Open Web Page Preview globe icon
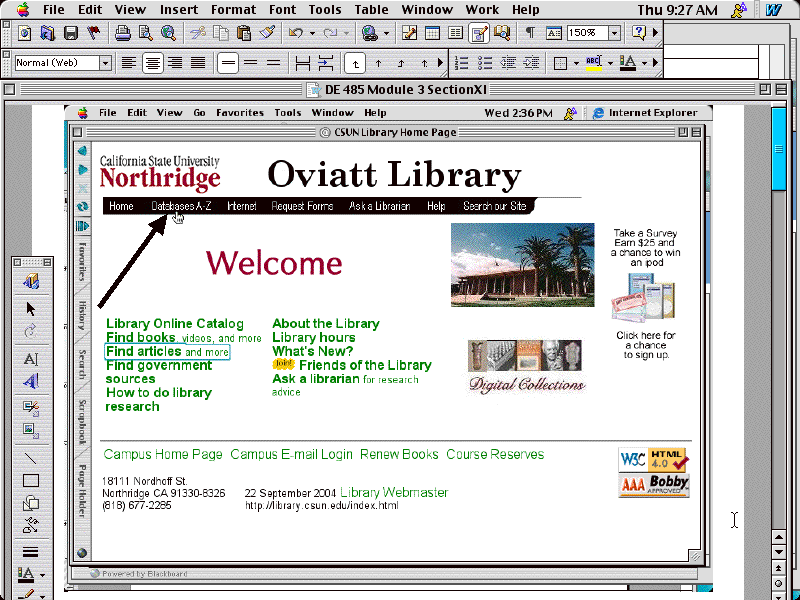Screen dimensions: 800x600 (168, 33)
